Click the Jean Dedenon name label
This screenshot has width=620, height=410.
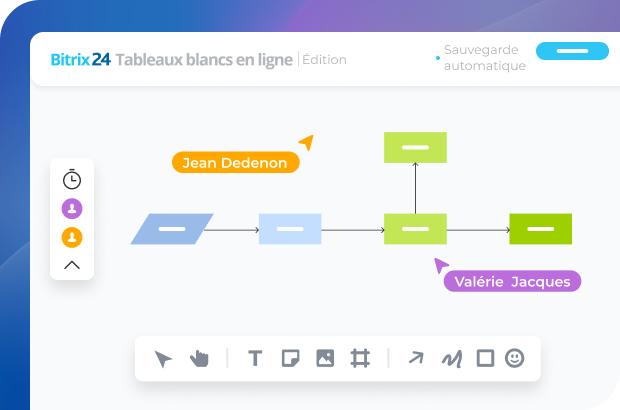pos(235,163)
